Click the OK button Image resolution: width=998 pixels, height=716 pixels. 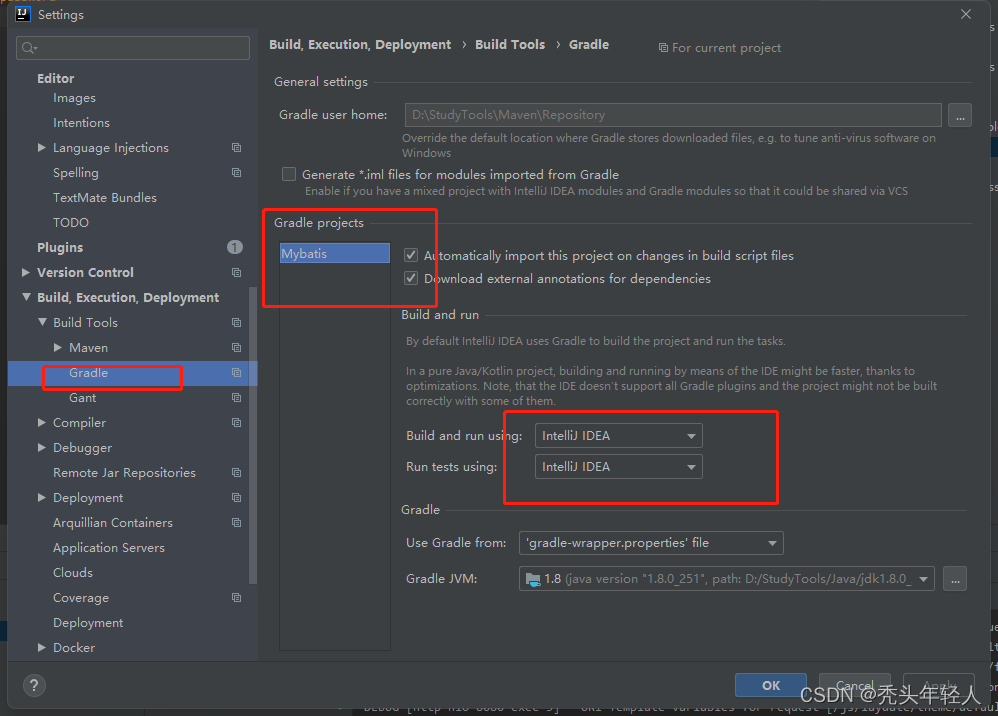click(x=771, y=685)
